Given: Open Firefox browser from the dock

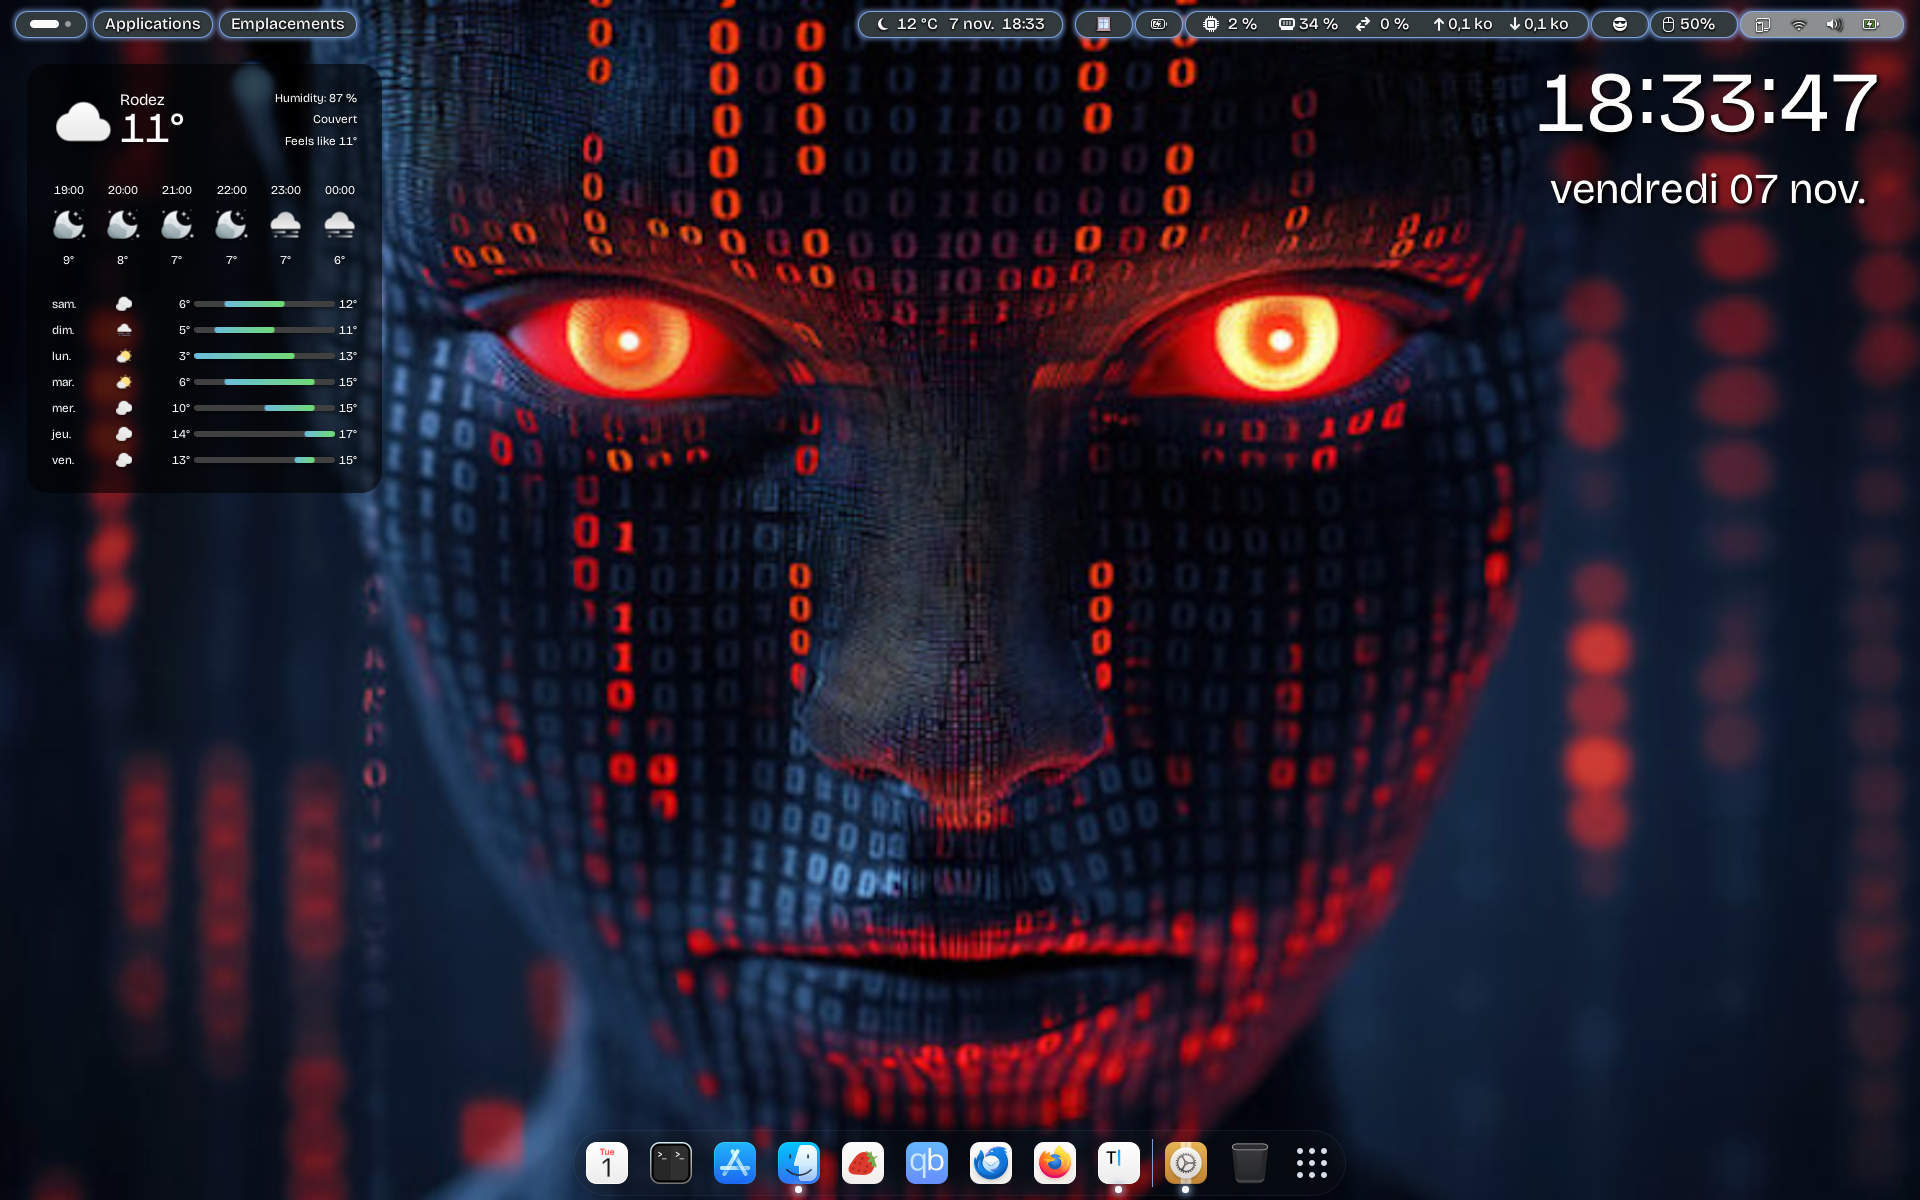Looking at the screenshot, I should (x=1055, y=1163).
